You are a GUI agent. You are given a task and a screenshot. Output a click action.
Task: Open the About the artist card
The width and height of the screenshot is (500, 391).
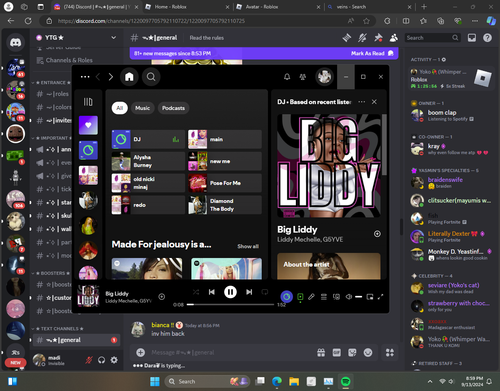(x=329, y=266)
